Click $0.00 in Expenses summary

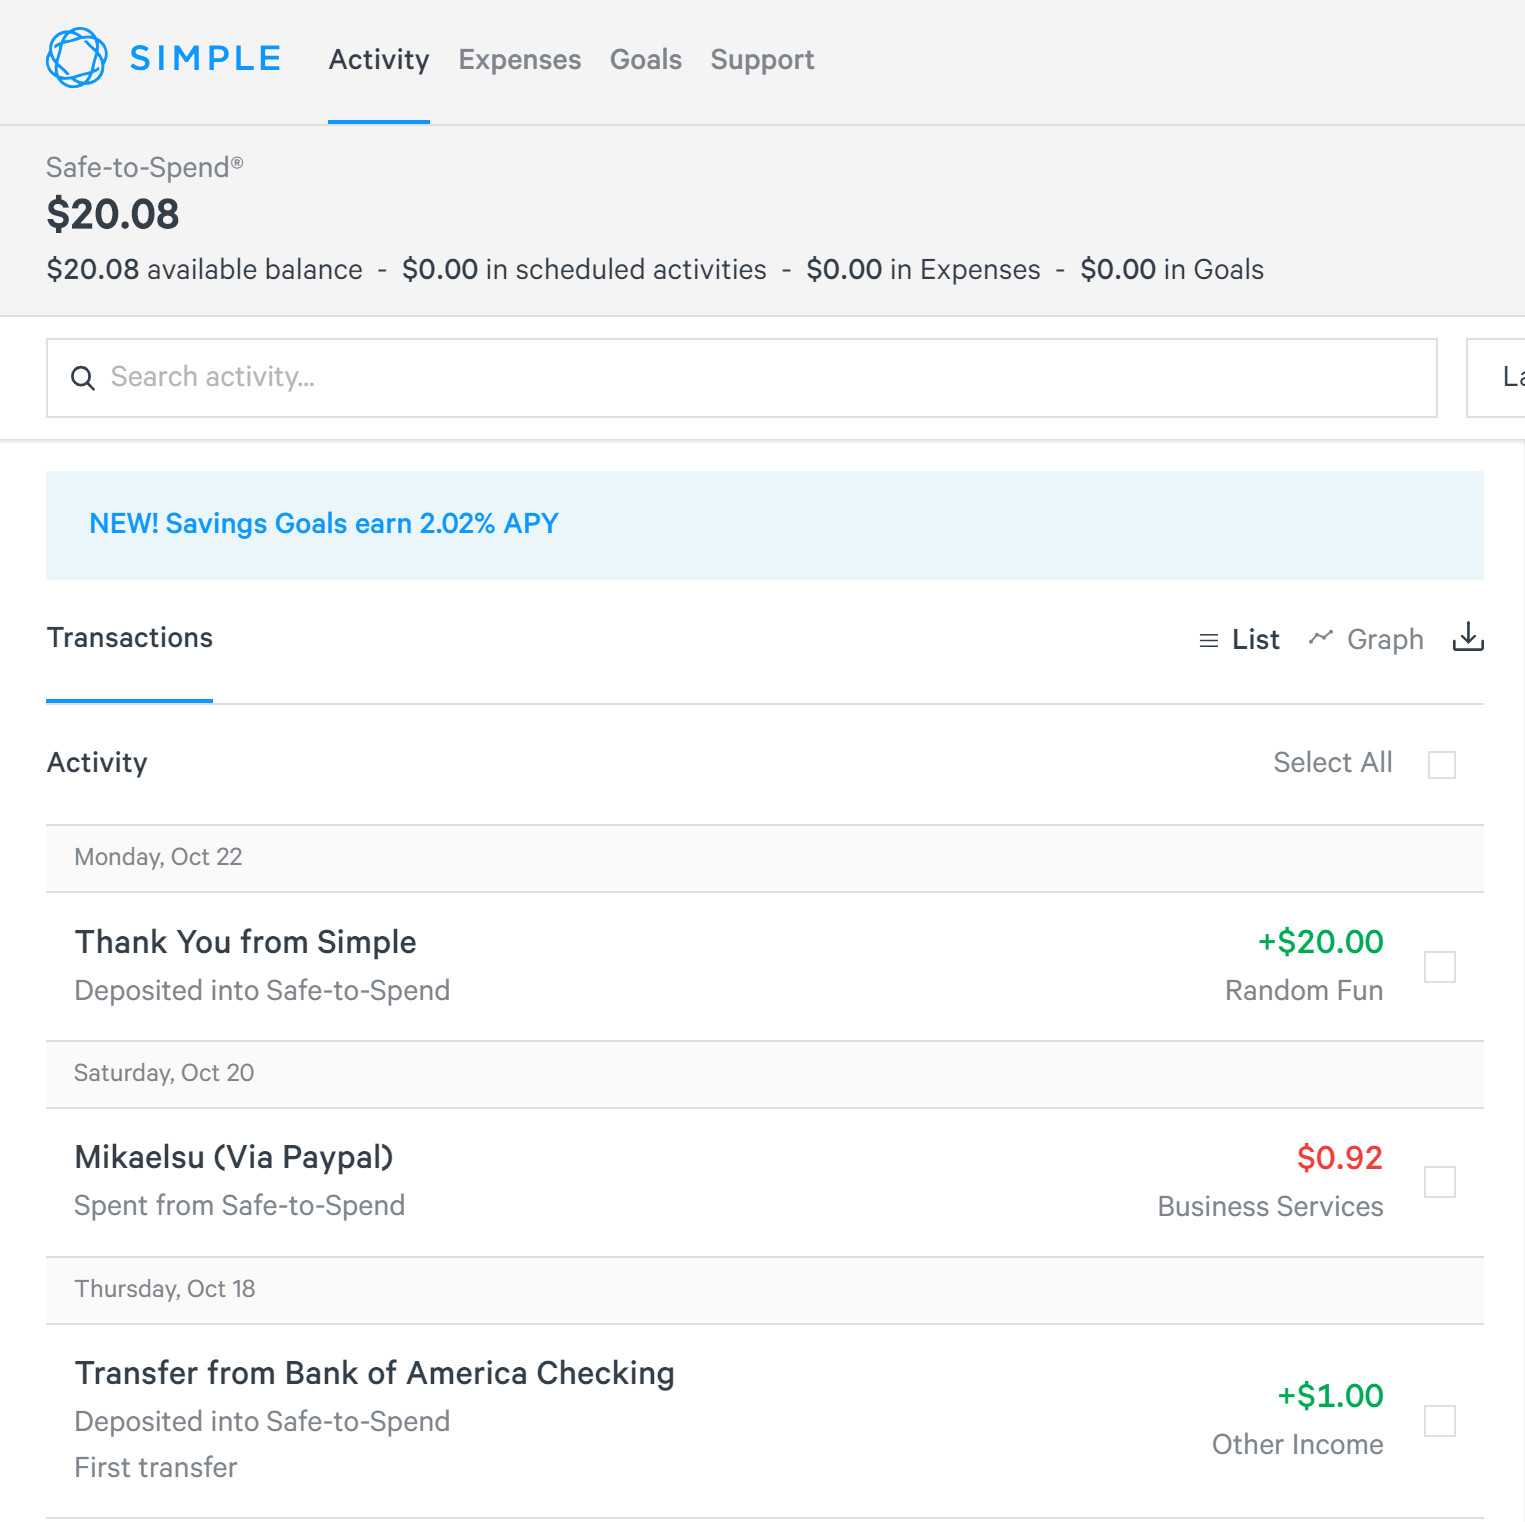point(924,270)
